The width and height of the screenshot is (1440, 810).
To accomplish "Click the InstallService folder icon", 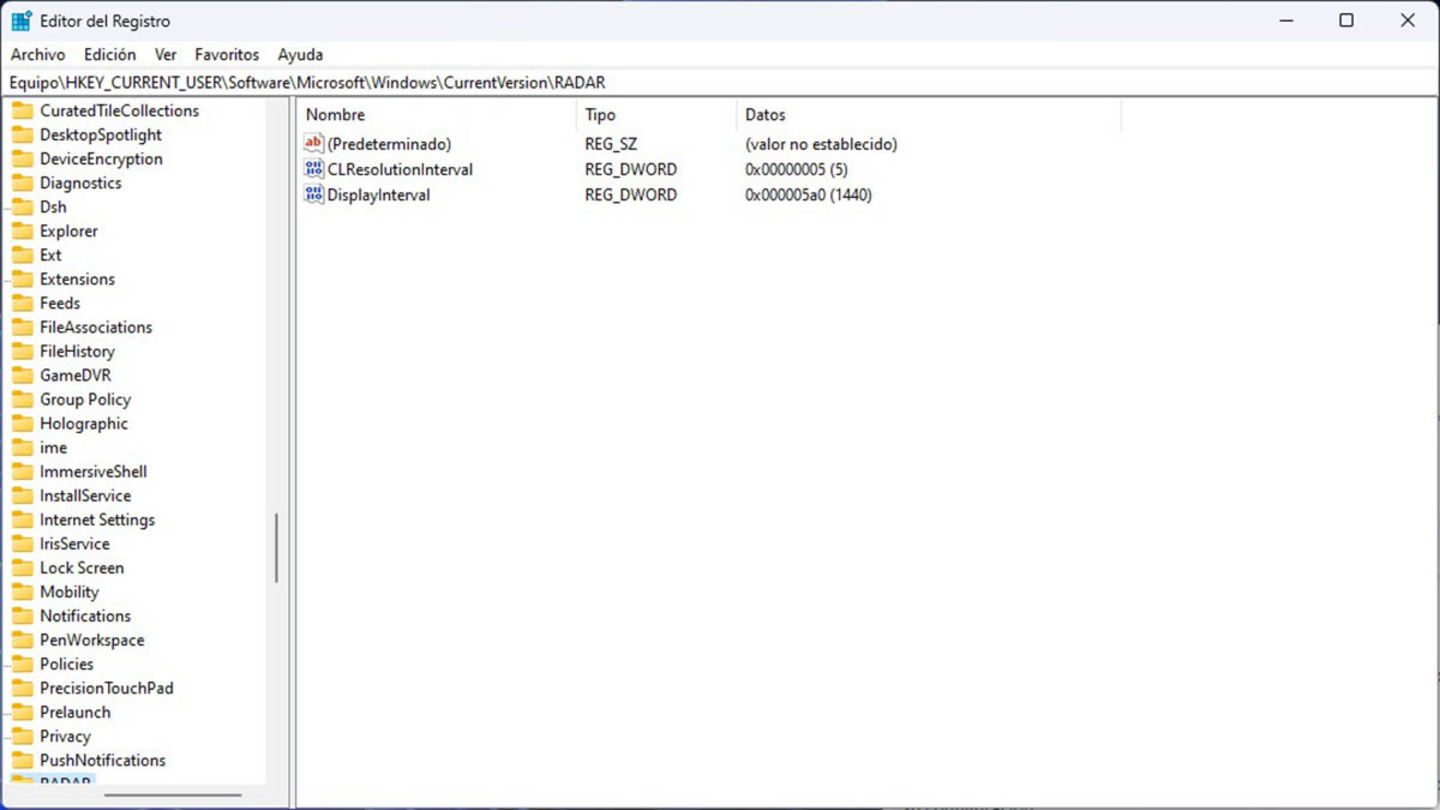I will tap(23, 495).
